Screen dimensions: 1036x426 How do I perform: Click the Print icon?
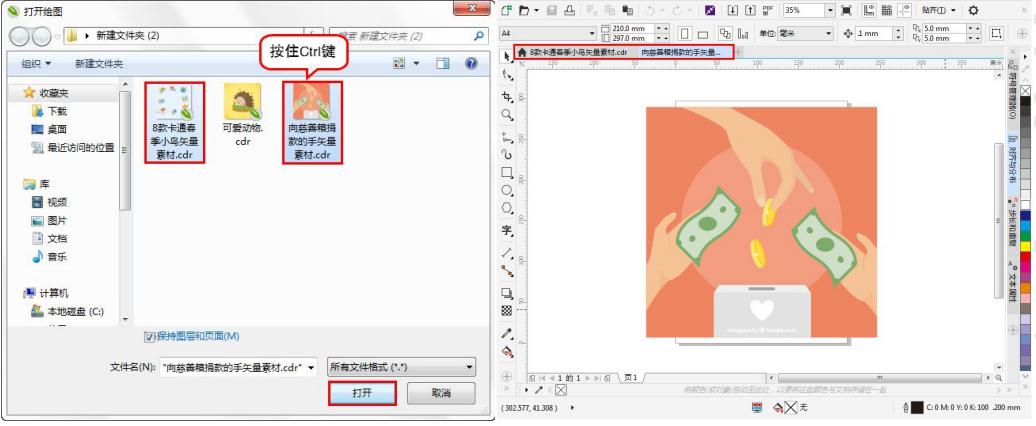pyautogui.click(x=570, y=10)
